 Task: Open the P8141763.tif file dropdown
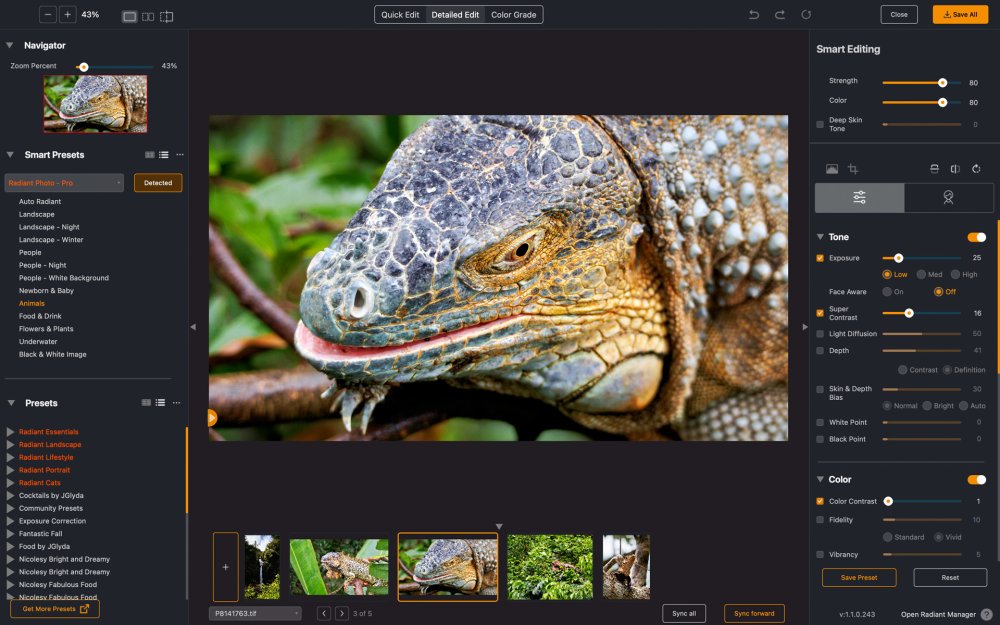(x=255, y=614)
